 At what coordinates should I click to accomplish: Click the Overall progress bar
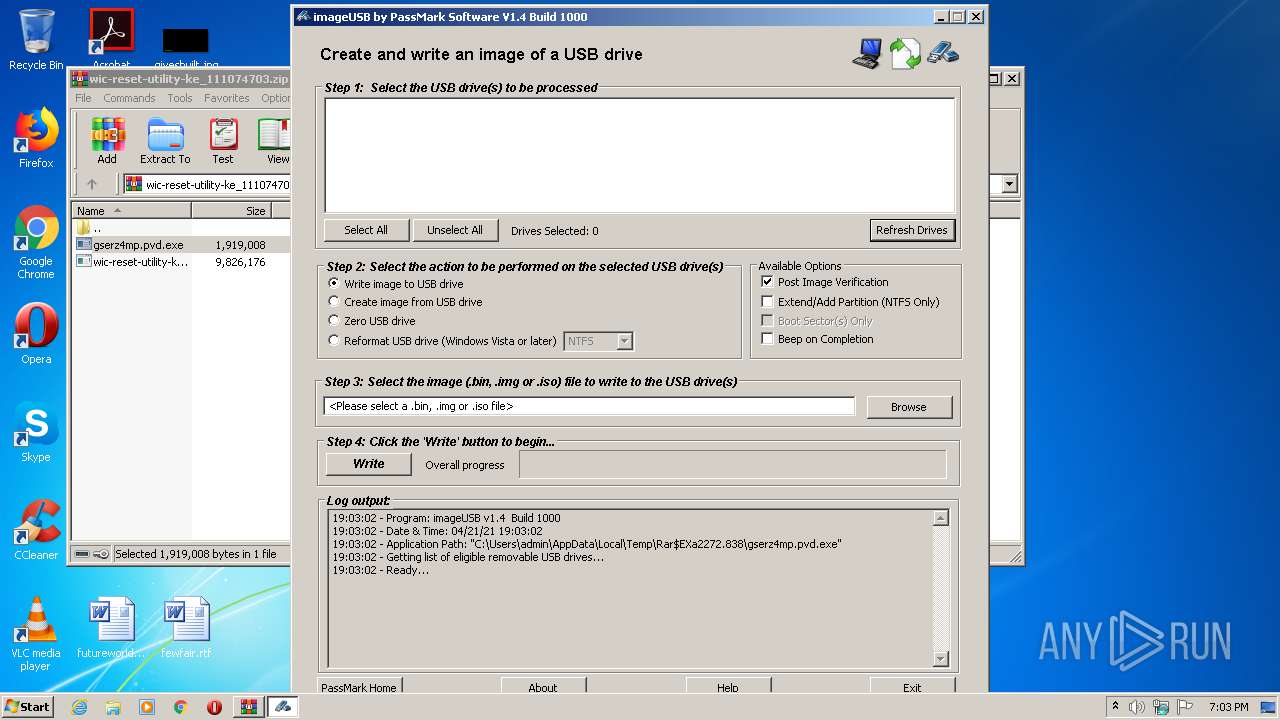coord(733,464)
